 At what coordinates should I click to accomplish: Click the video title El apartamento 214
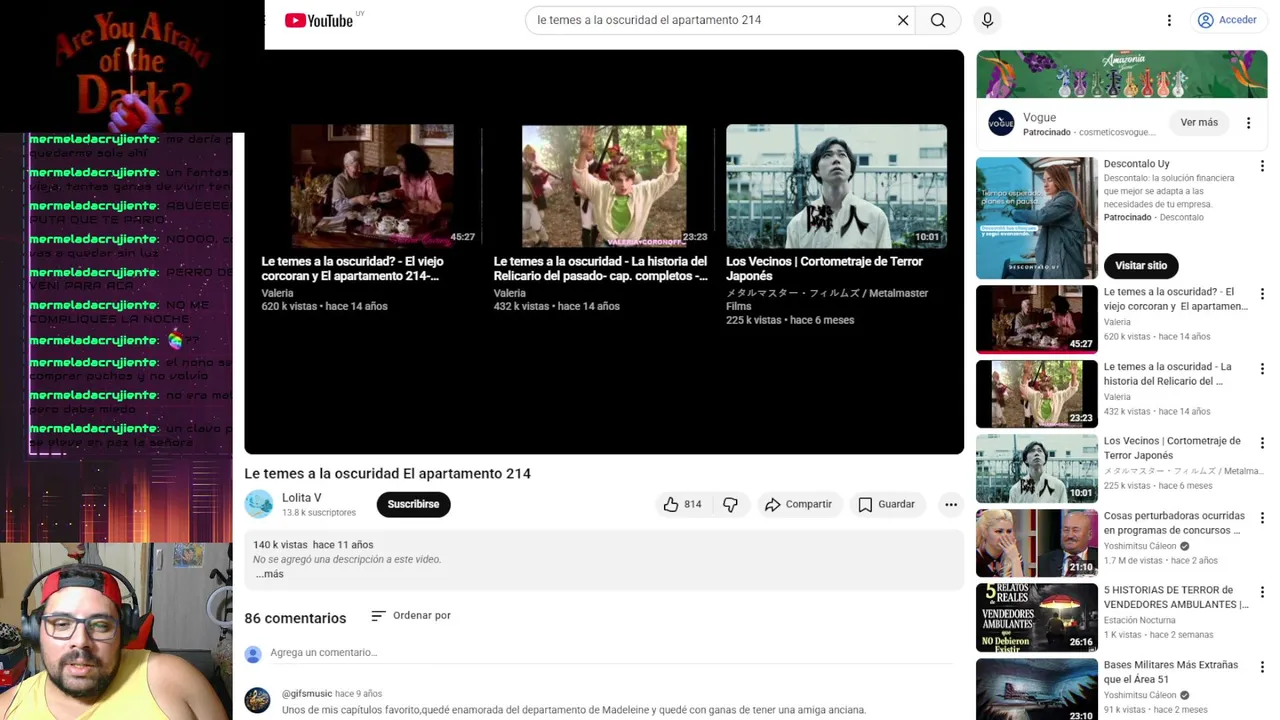[387, 474]
